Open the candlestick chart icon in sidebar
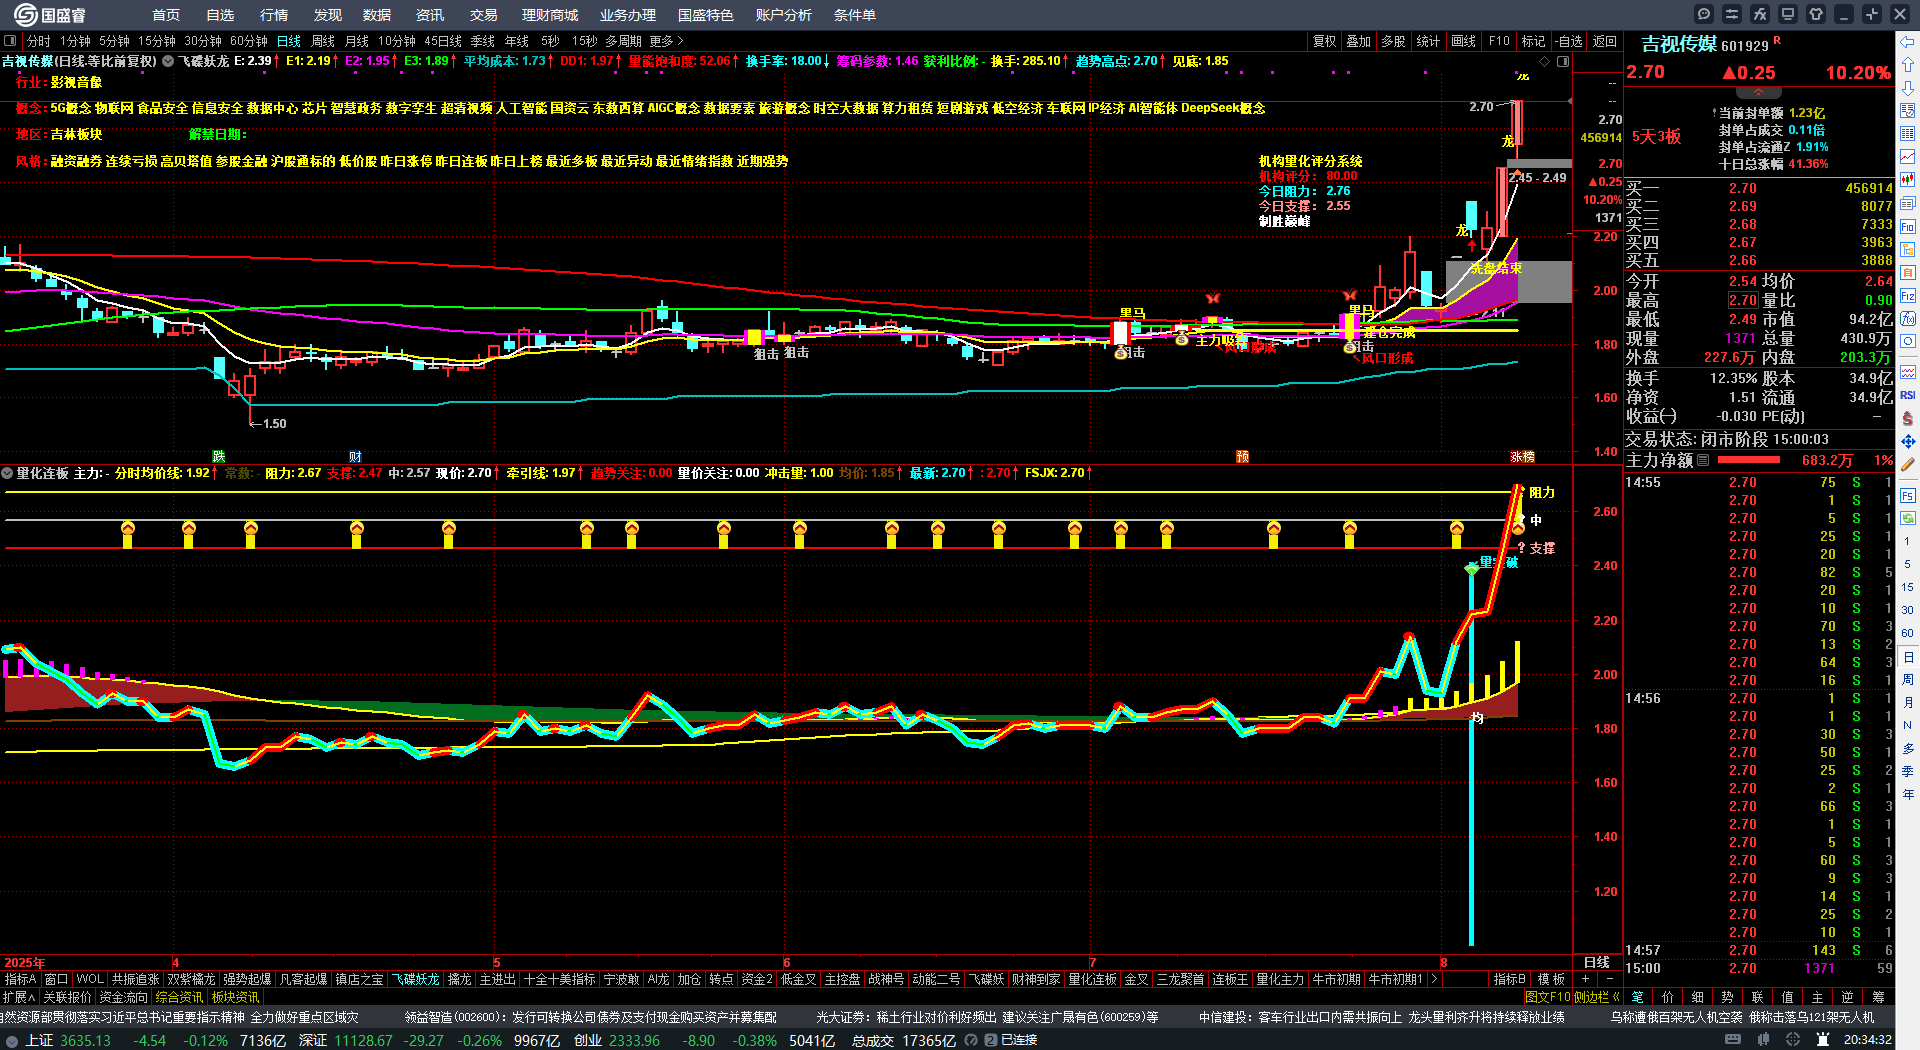The height and width of the screenshot is (1050, 1920). tap(1908, 180)
